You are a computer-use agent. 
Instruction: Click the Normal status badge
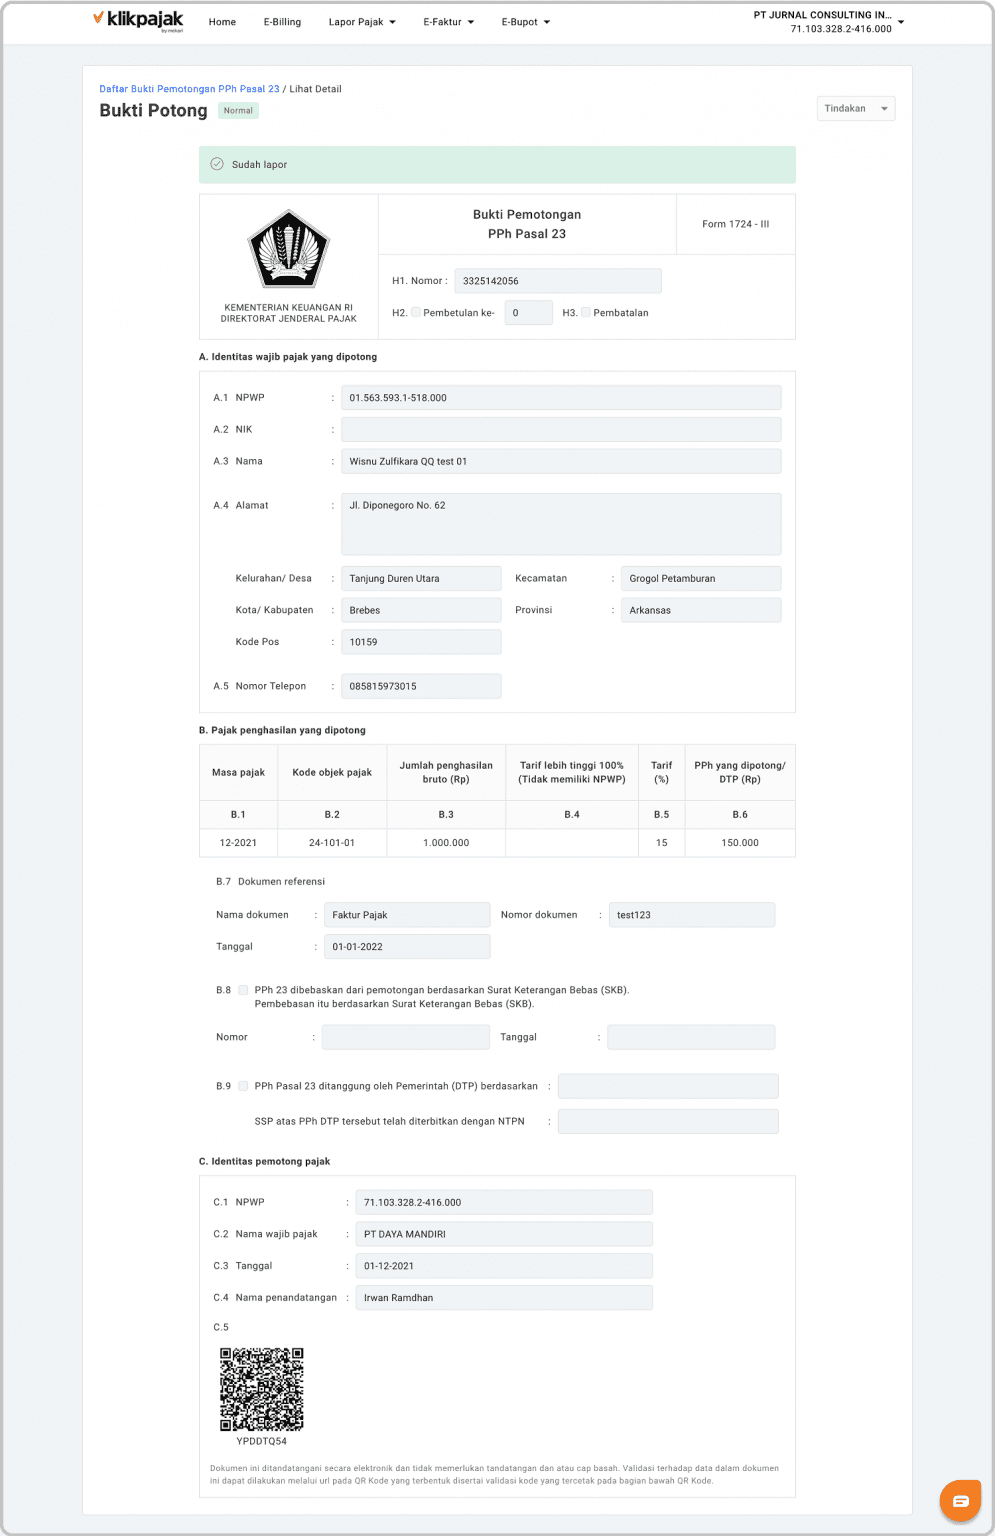click(238, 111)
